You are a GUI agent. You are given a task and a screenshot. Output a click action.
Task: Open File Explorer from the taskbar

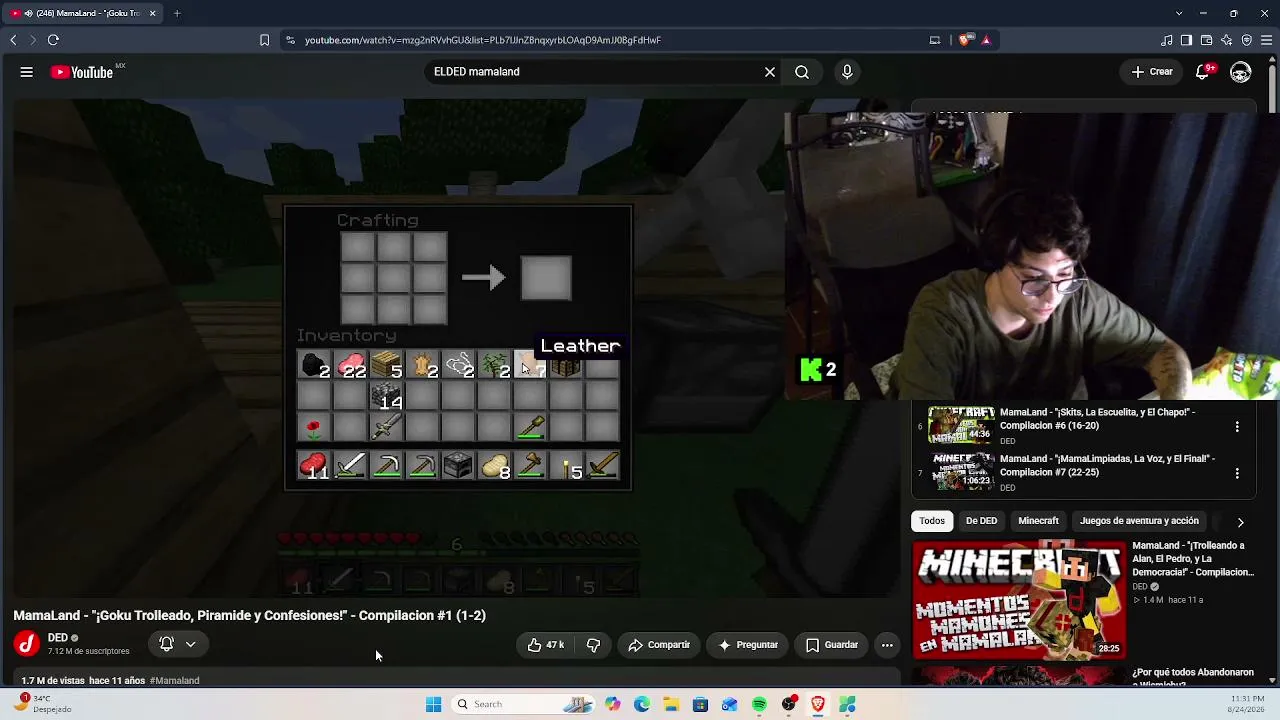coord(671,704)
